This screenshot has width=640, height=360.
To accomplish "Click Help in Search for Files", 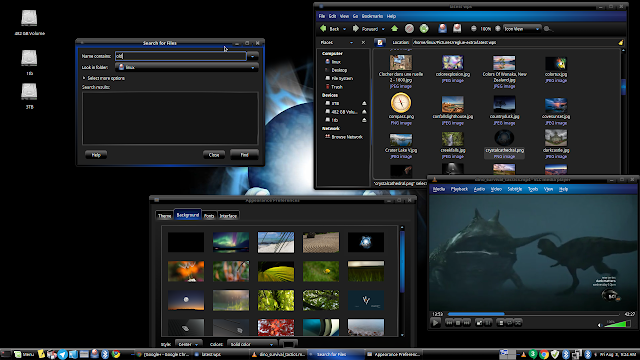I will click(96, 155).
